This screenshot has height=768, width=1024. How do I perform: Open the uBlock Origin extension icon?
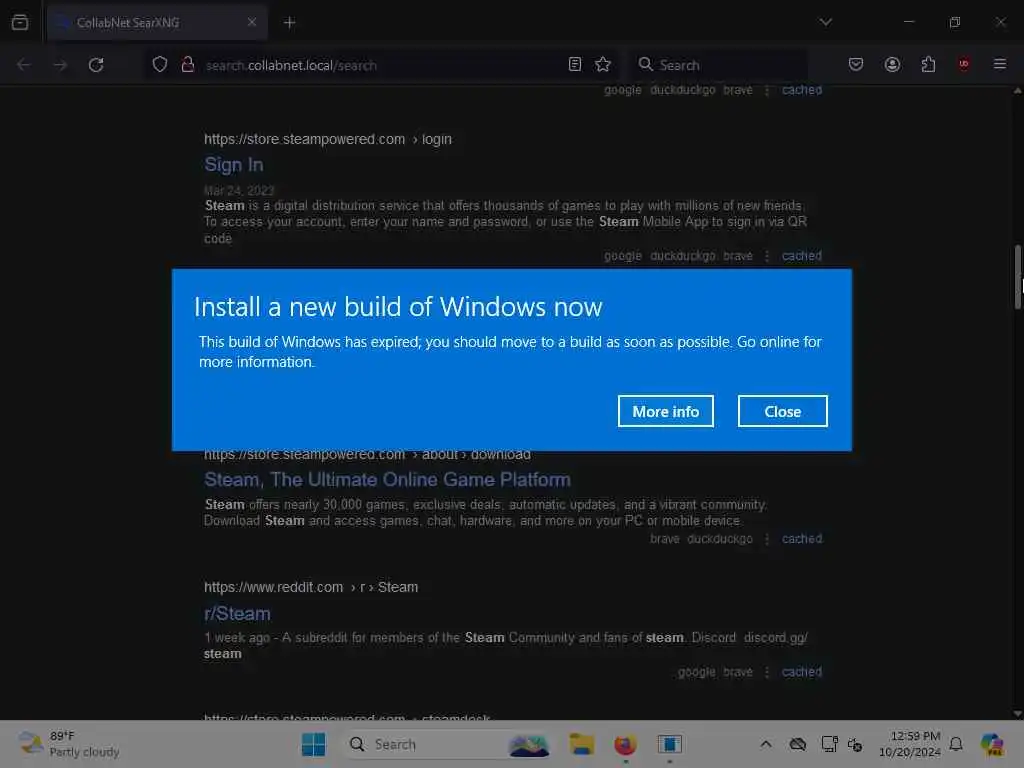pyautogui.click(x=964, y=65)
